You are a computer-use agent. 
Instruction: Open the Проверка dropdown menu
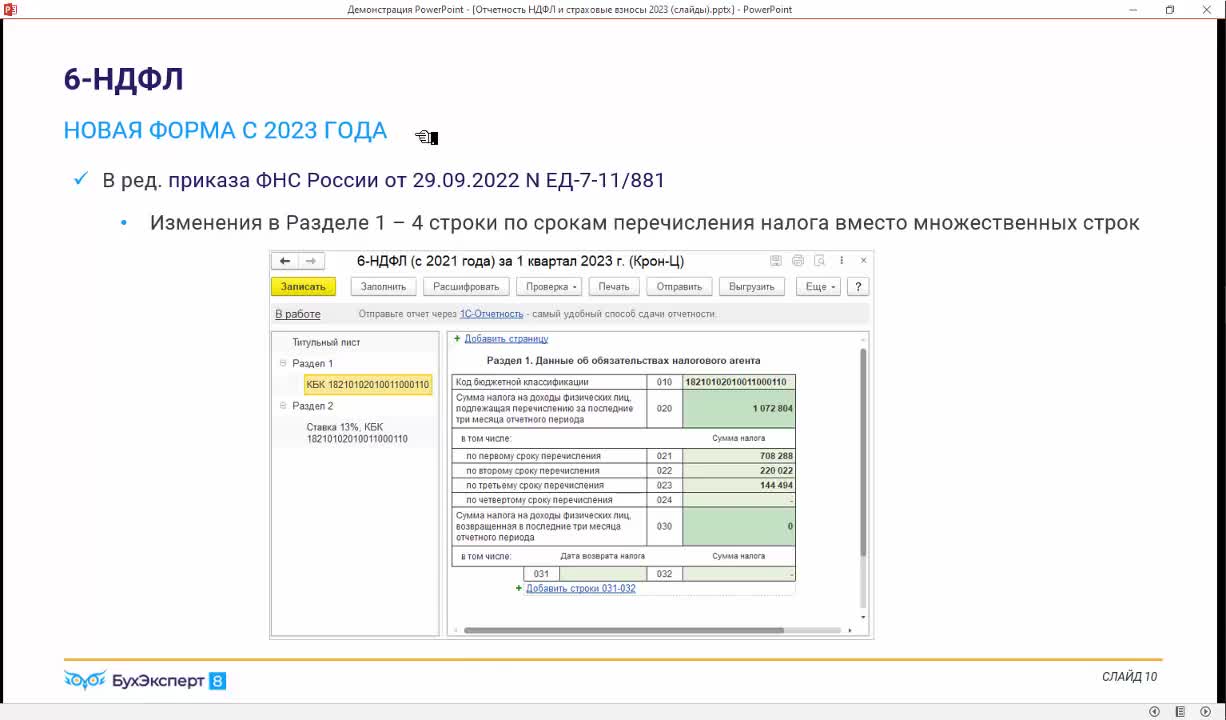[552, 287]
